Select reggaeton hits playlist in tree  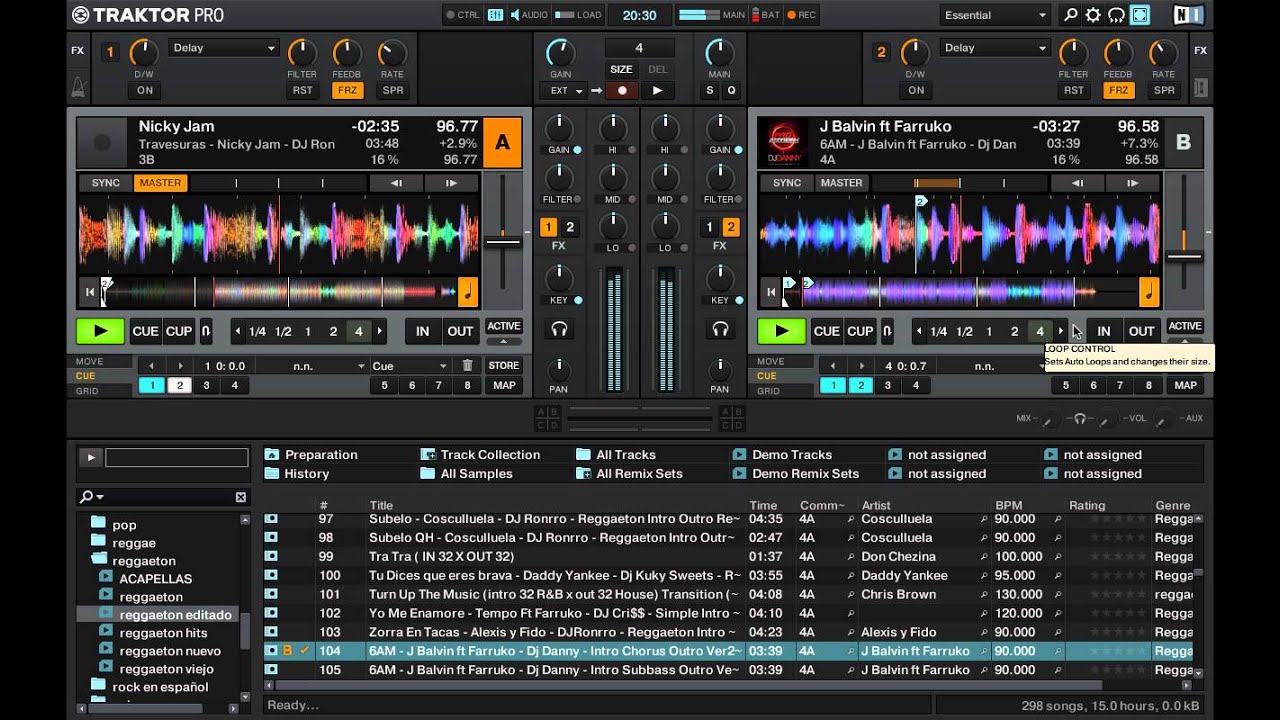point(164,633)
